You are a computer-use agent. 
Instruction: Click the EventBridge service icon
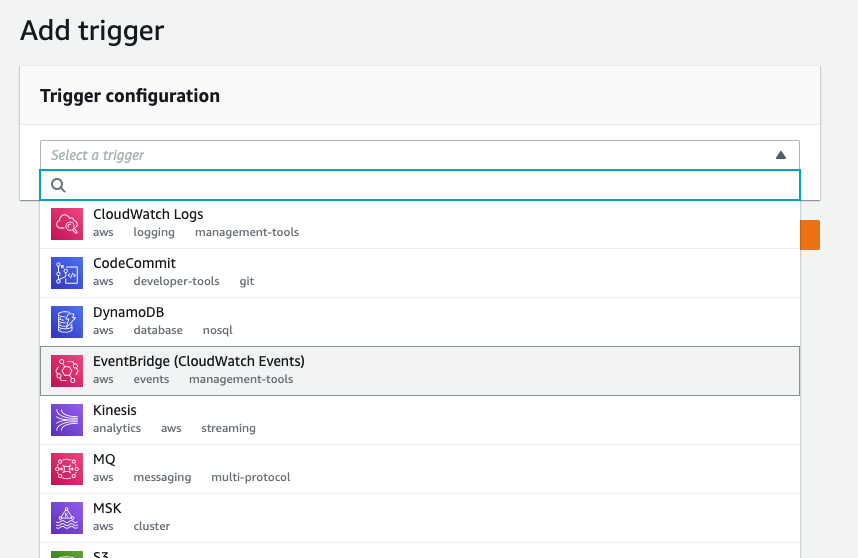pyautogui.click(x=67, y=371)
